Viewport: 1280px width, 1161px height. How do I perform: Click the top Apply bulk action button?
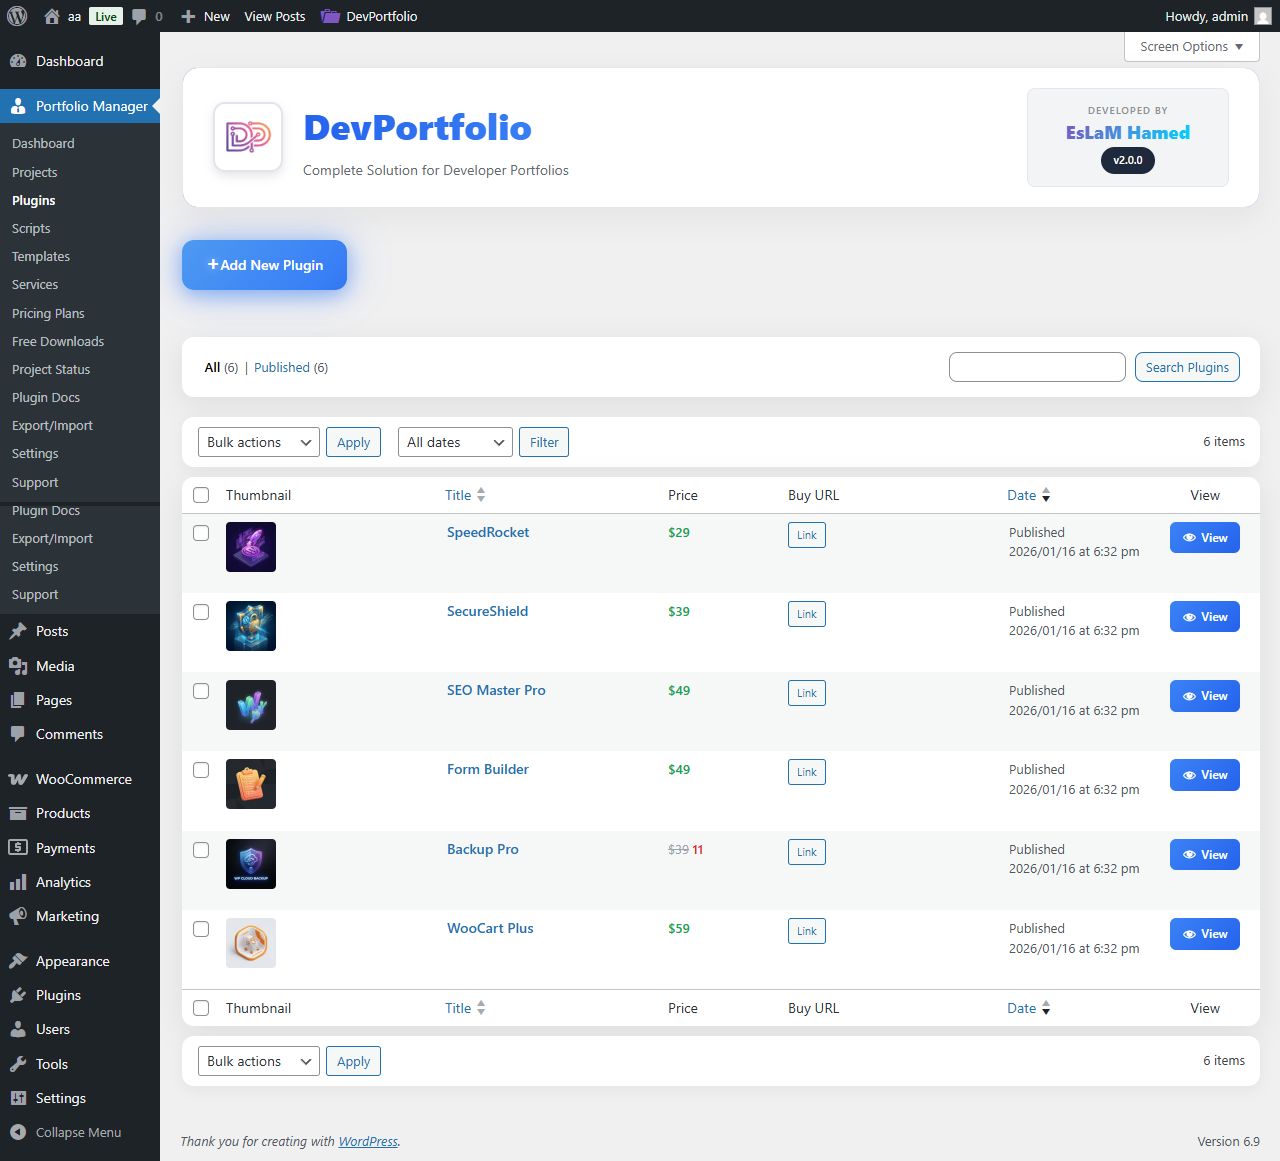[x=353, y=442]
